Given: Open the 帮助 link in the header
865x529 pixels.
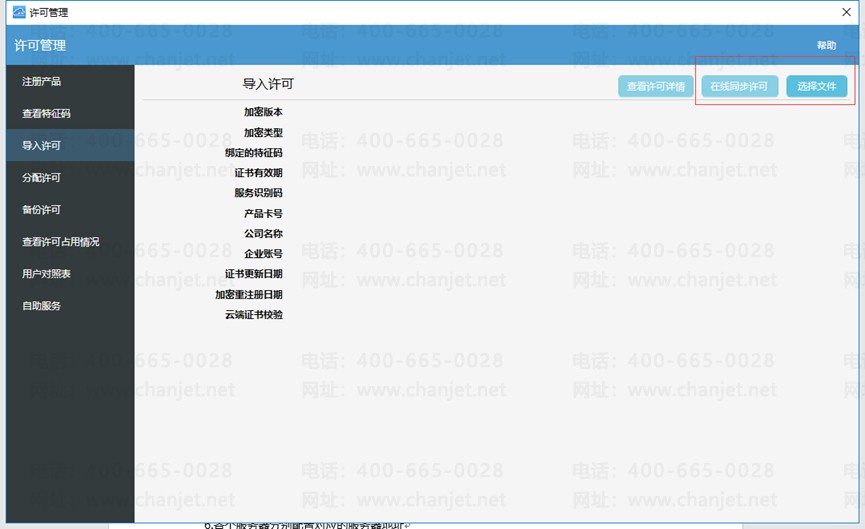Looking at the screenshot, I should [826, 45].
